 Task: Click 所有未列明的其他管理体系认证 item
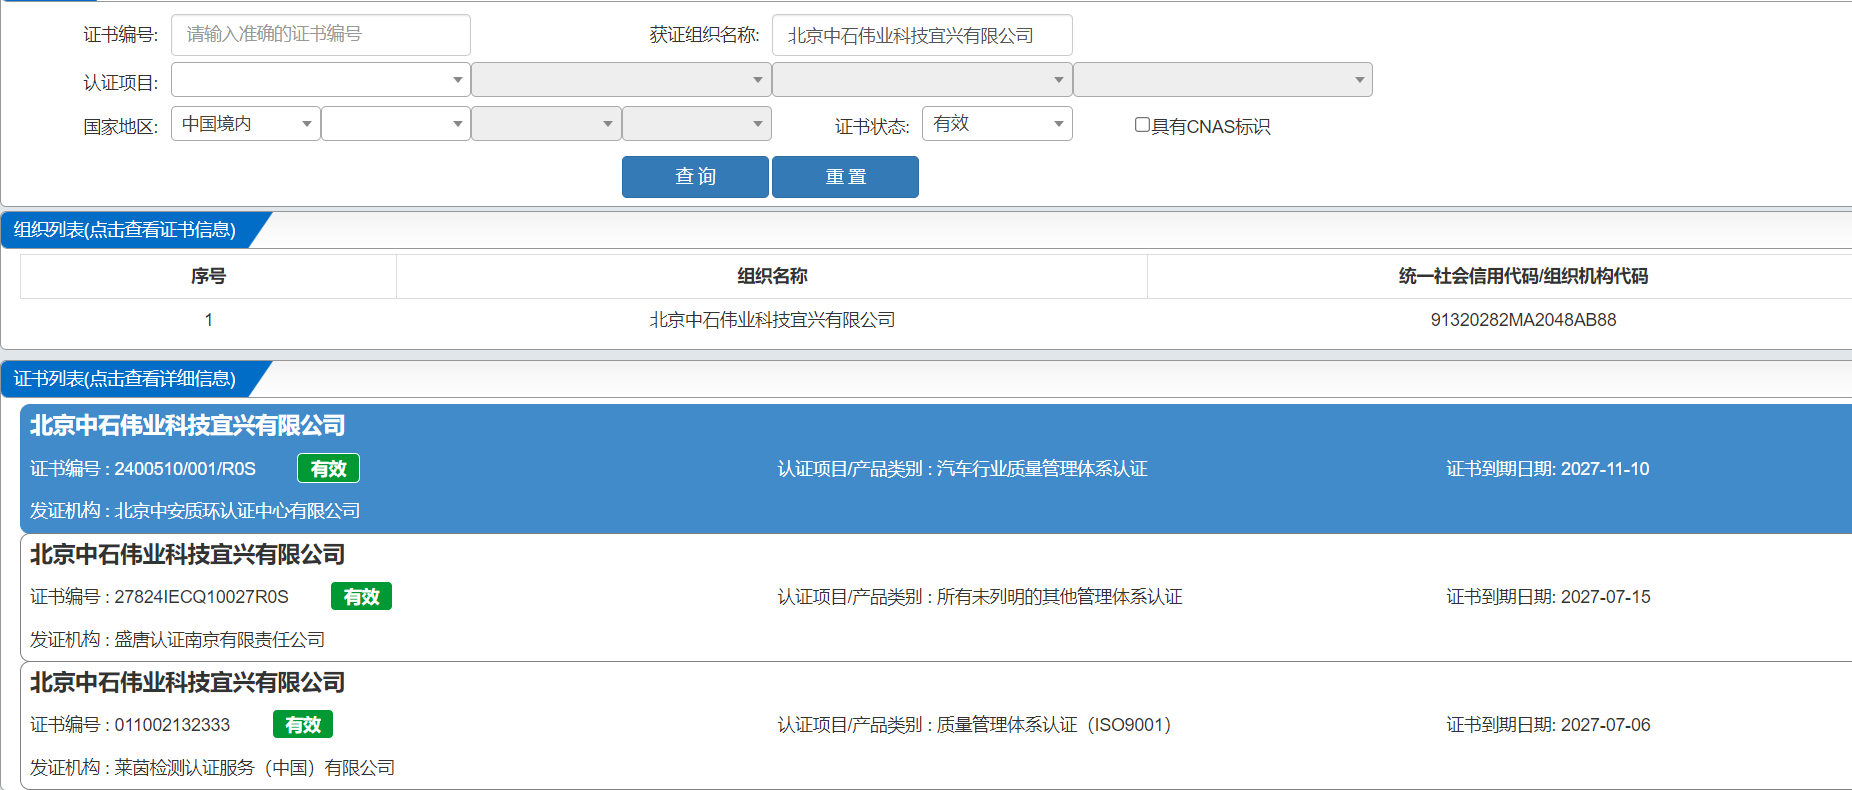(x=1059, y=597)
